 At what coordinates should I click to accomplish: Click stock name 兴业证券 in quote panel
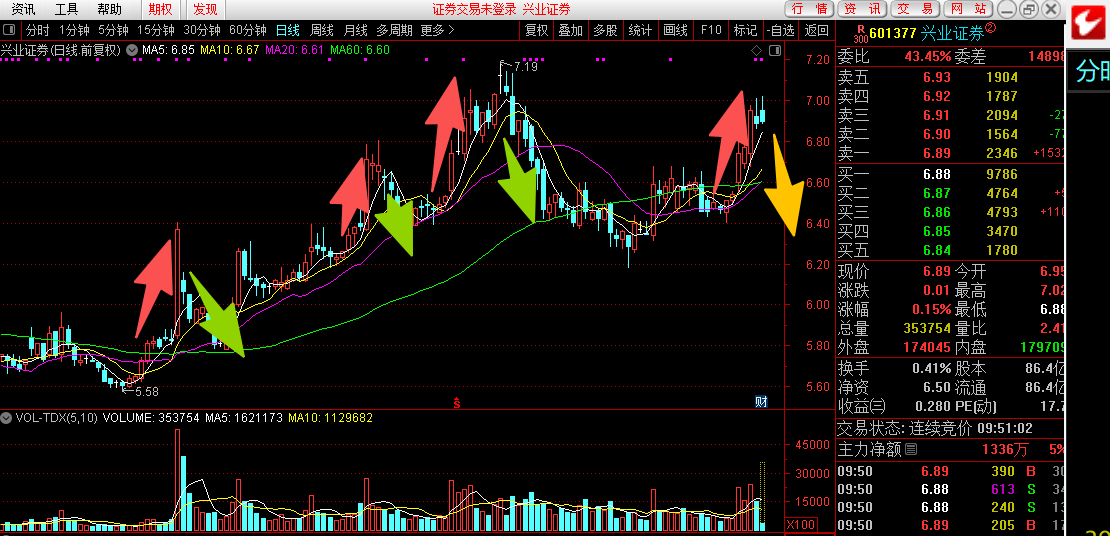[952, 33]
